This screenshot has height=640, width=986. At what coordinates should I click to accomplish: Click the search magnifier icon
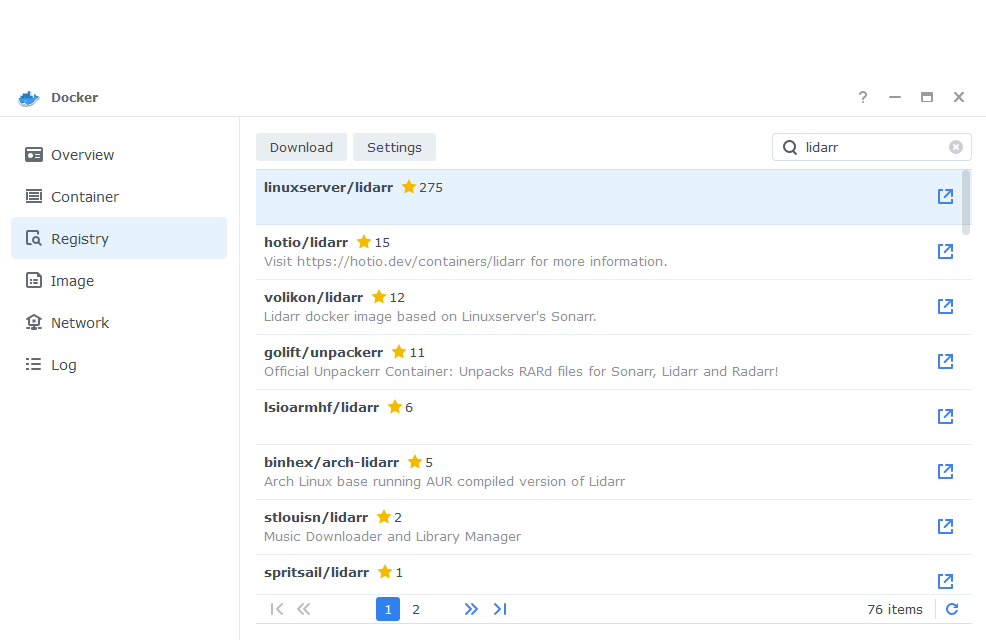[790, 147]
